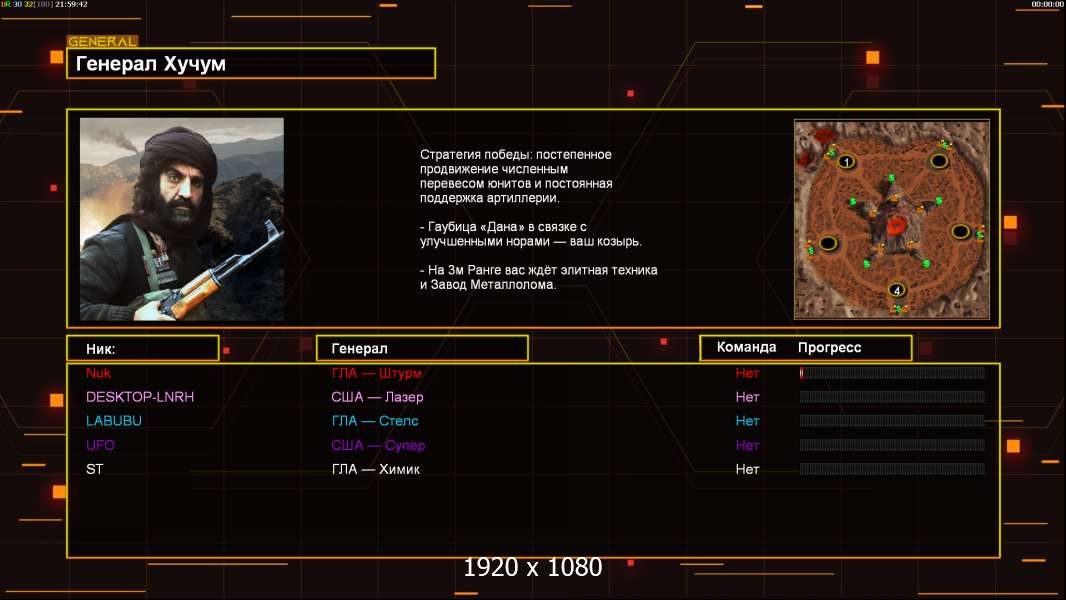
Task: Click the 'Команда' column header
Action: click(746, 347)
